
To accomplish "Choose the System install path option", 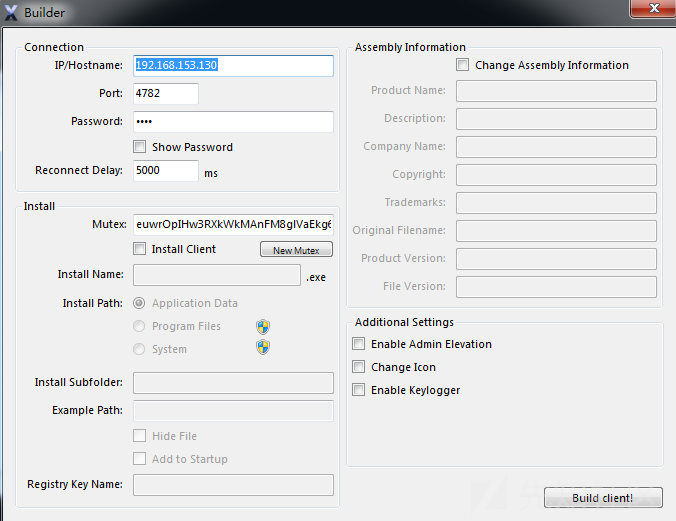I will (x=139, y=349).
